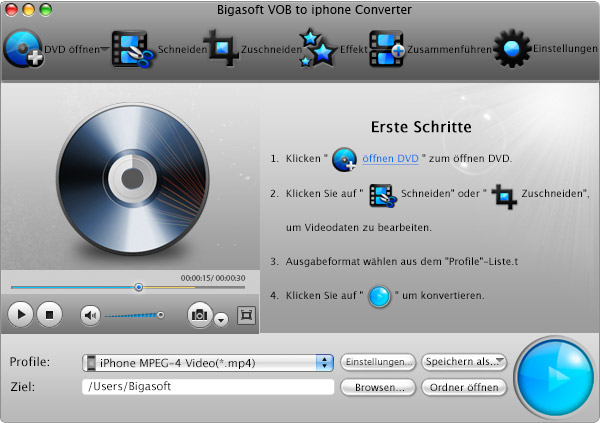600x423 pixels.
Task: Click the DVD öffnen disc icon in the toolbar
Action: 23,49
